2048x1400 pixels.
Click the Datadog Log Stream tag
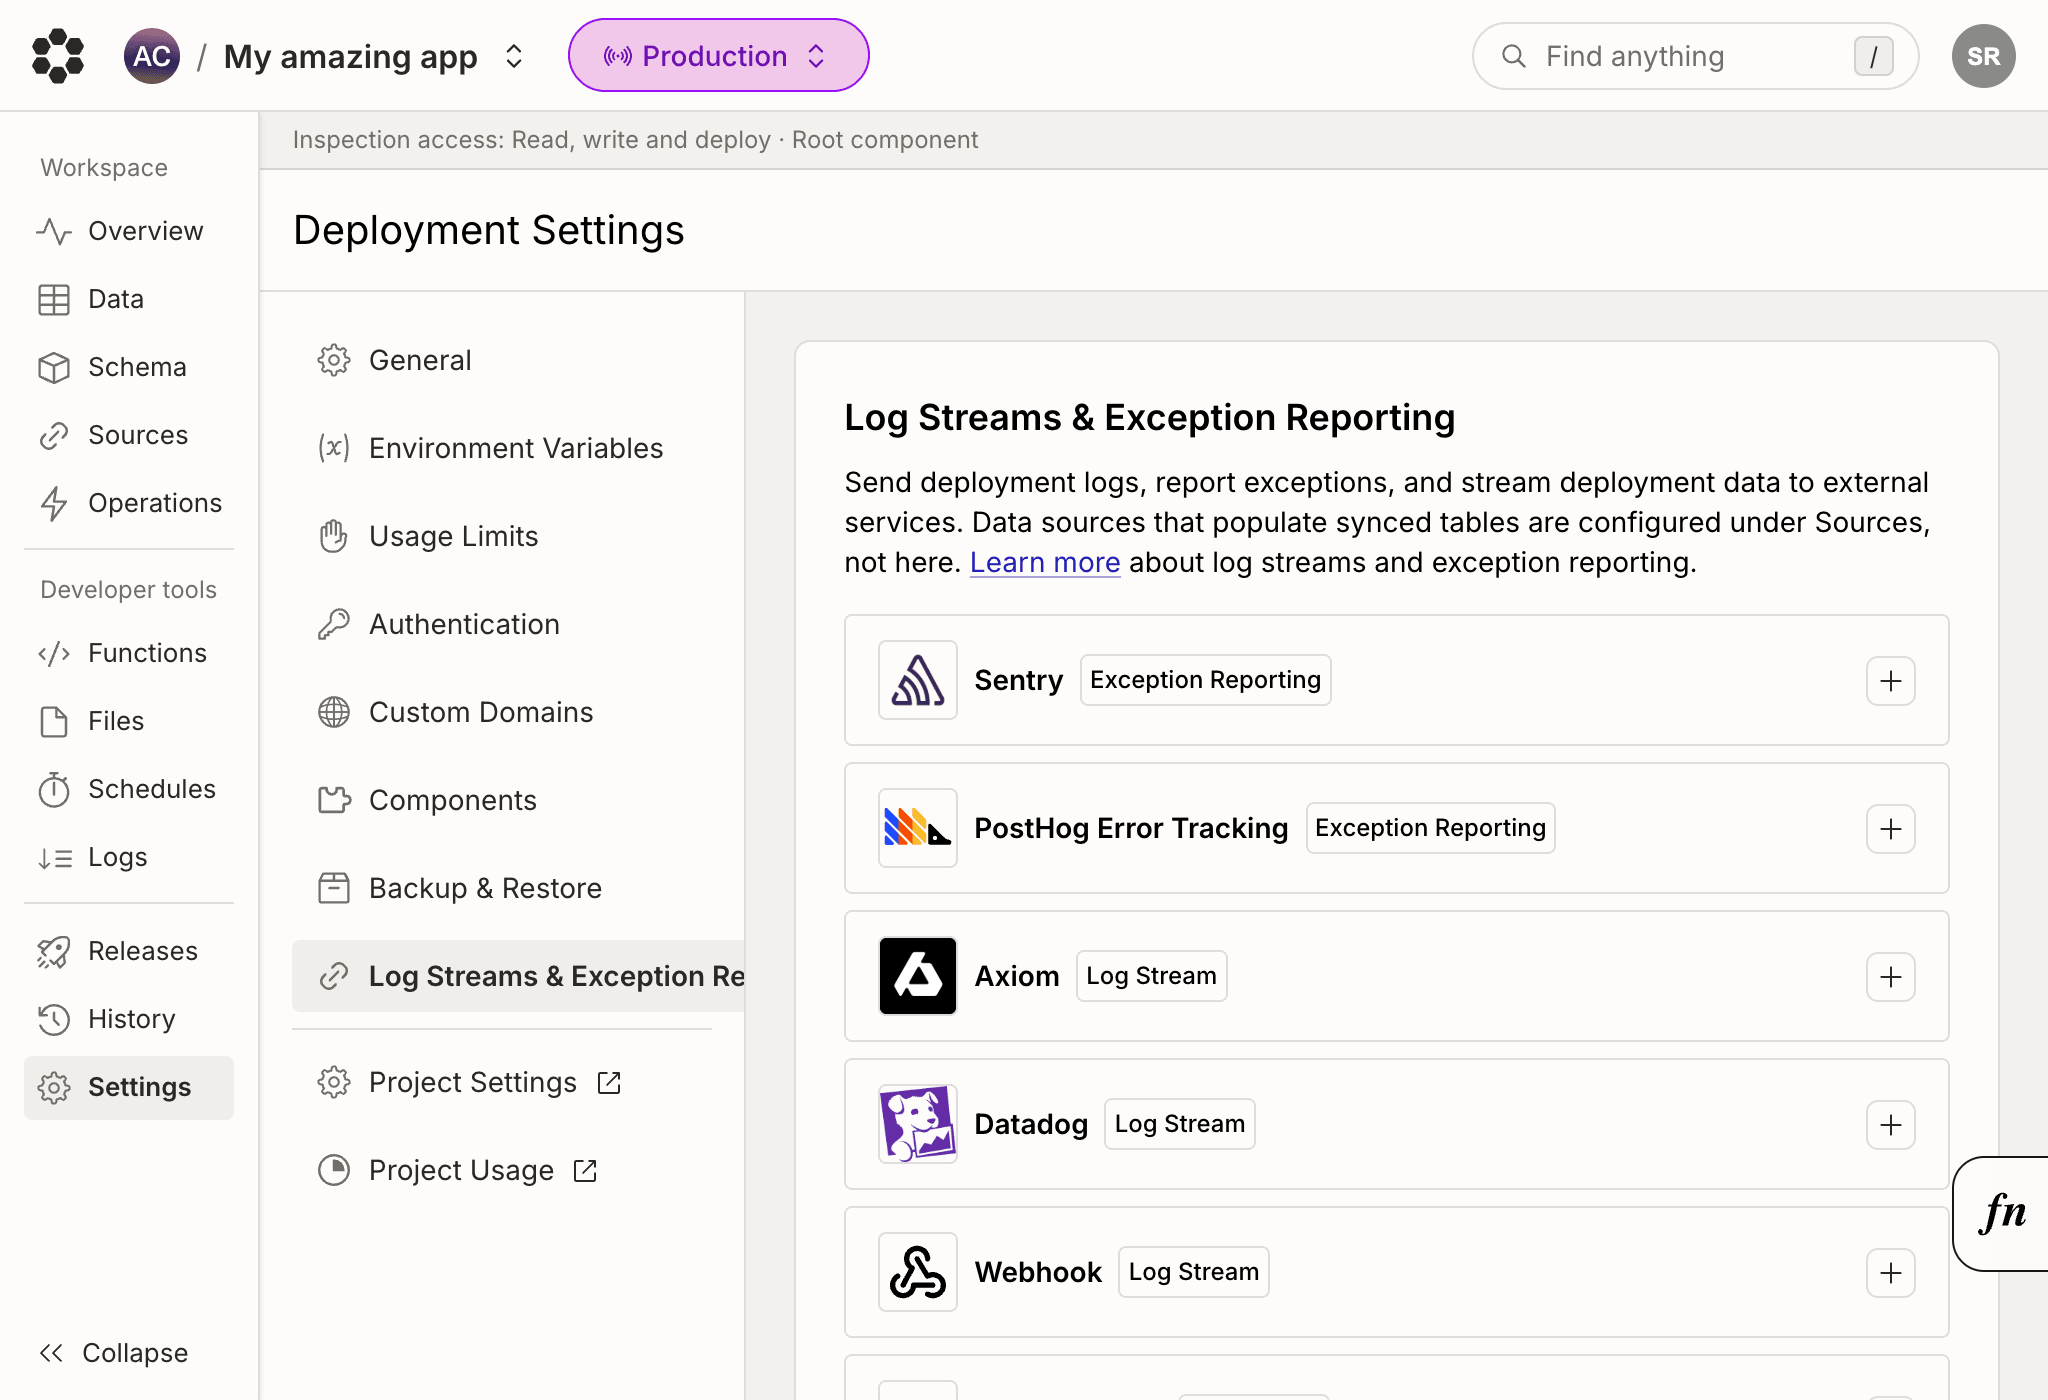[x=1179, y=1124]
